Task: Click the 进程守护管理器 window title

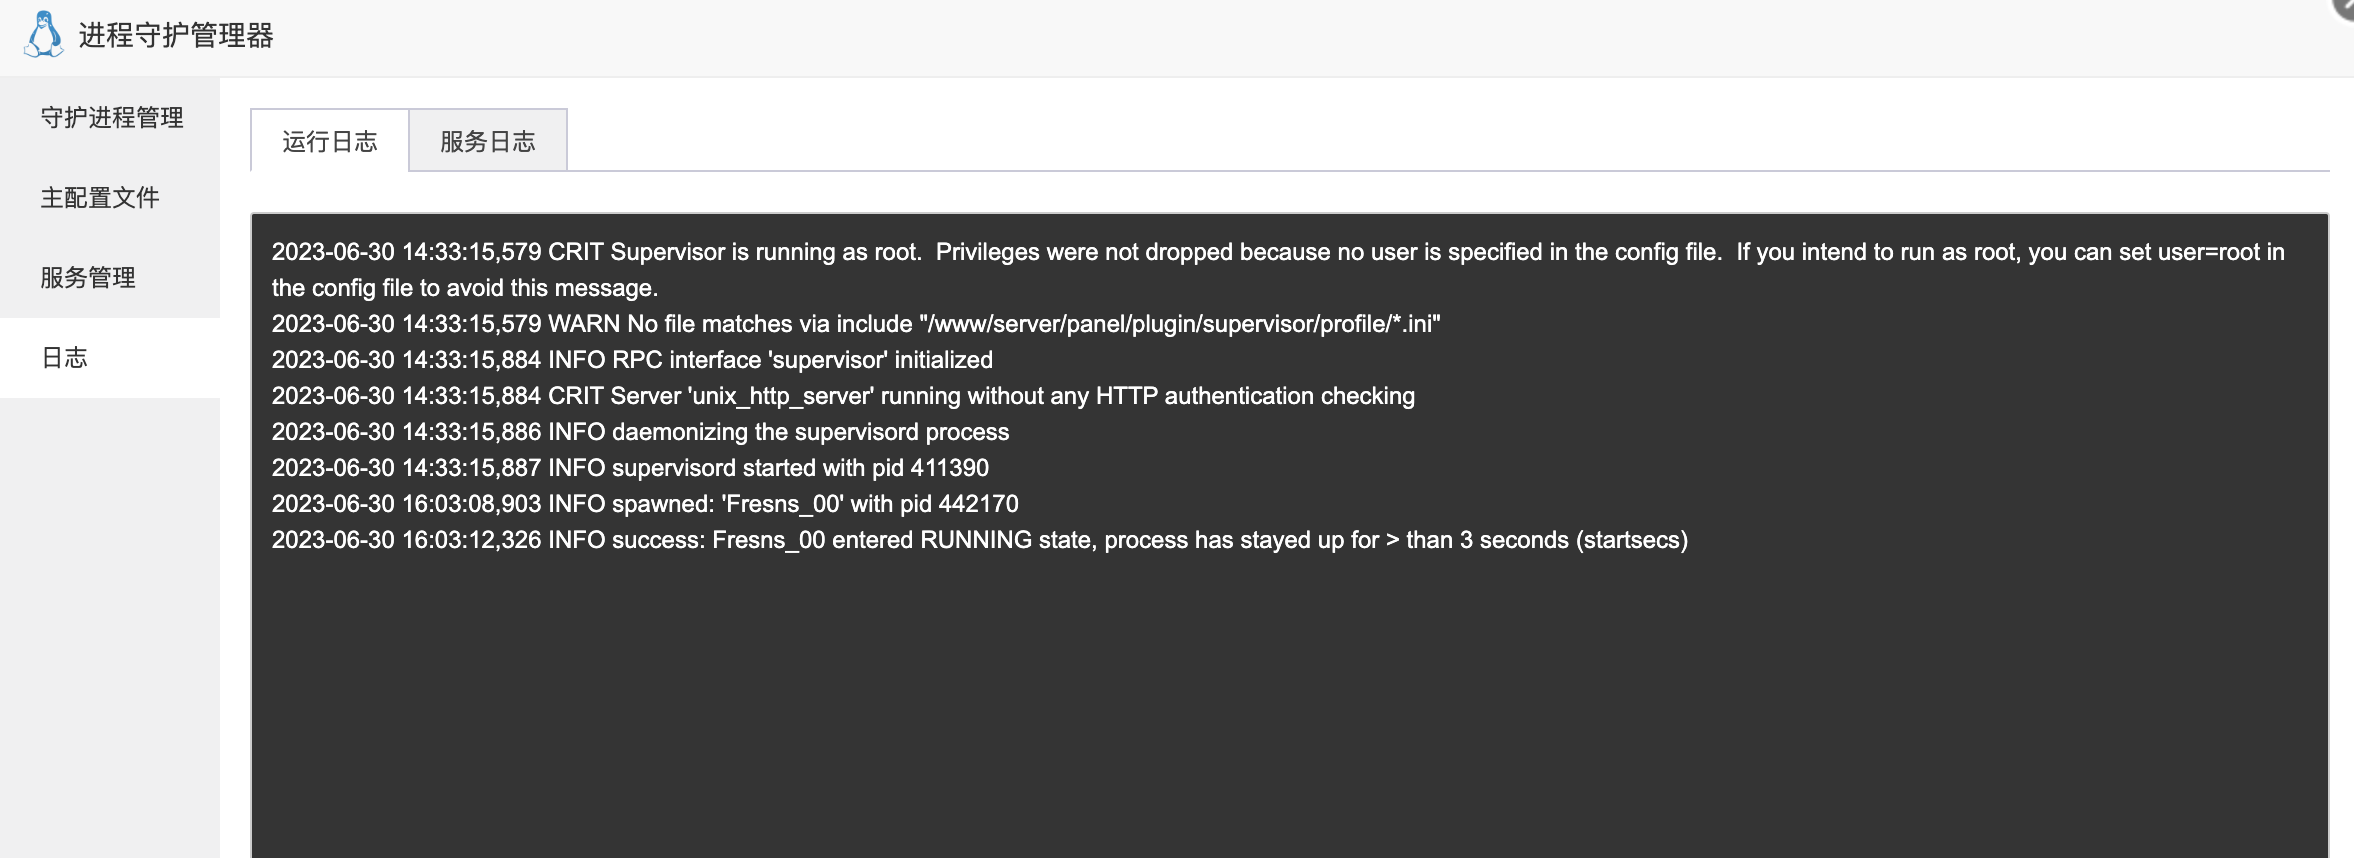Action: click(x=176, y=36)
